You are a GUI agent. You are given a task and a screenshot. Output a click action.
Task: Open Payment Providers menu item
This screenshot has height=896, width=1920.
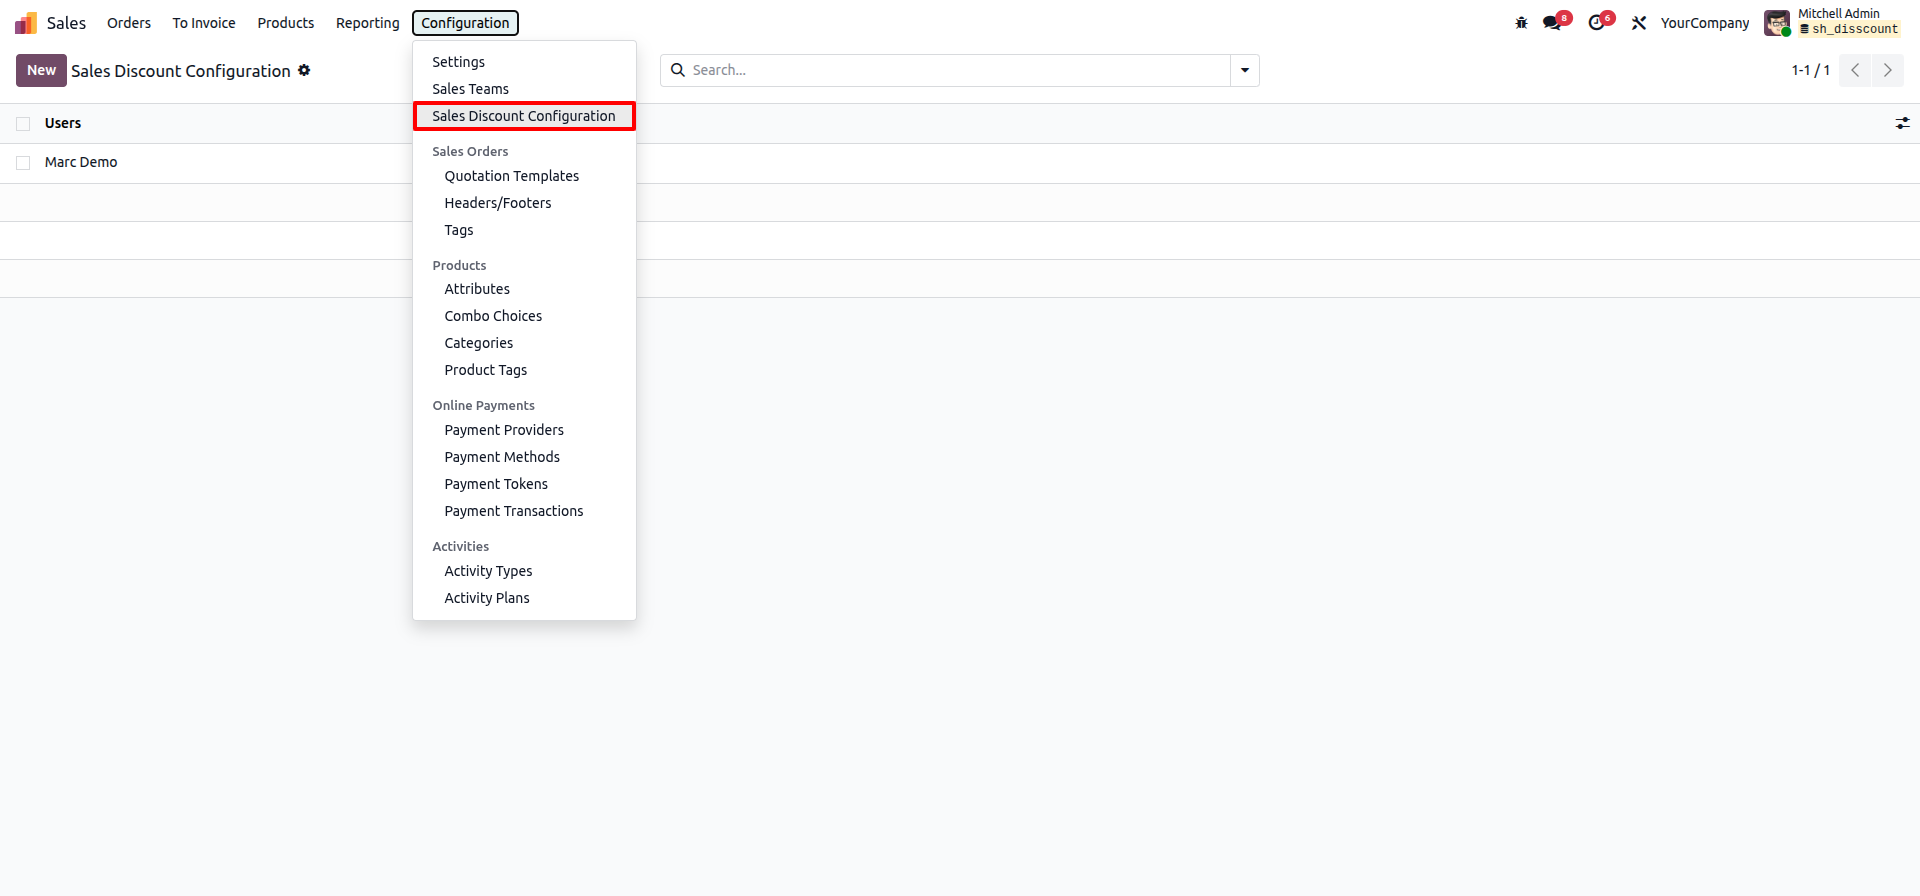[x=504, y=430]
